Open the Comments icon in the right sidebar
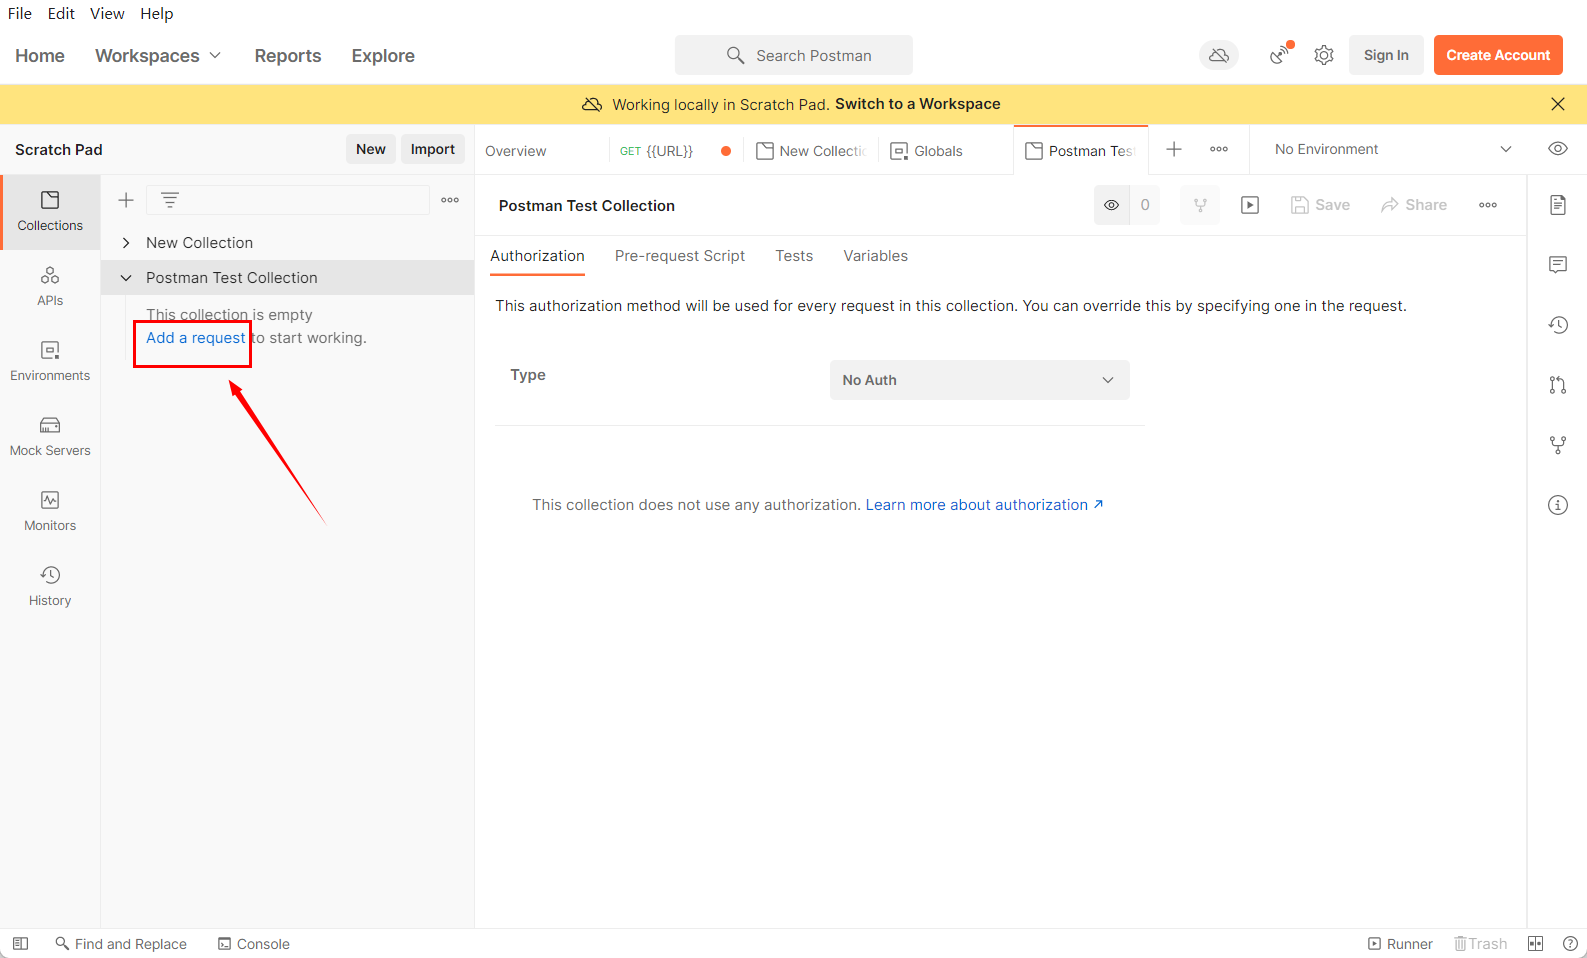 pos(1558,265)
